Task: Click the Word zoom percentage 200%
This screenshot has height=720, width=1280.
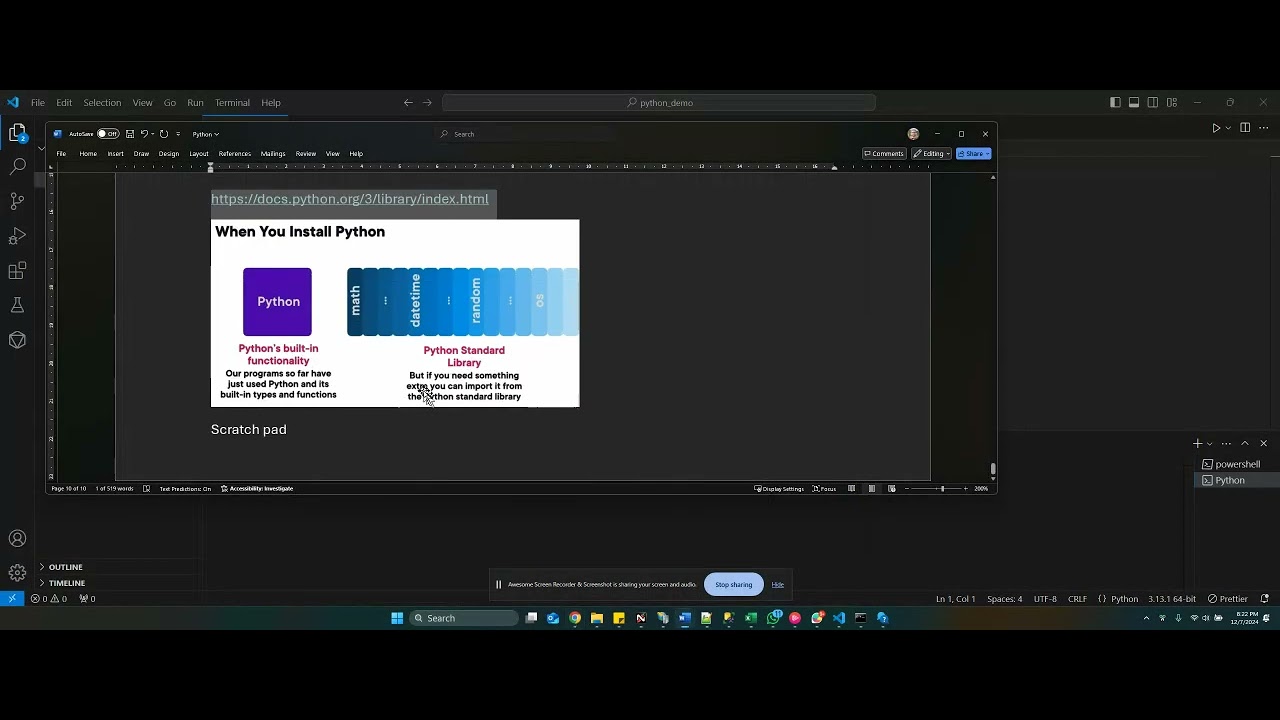Action: pos(982,489)
